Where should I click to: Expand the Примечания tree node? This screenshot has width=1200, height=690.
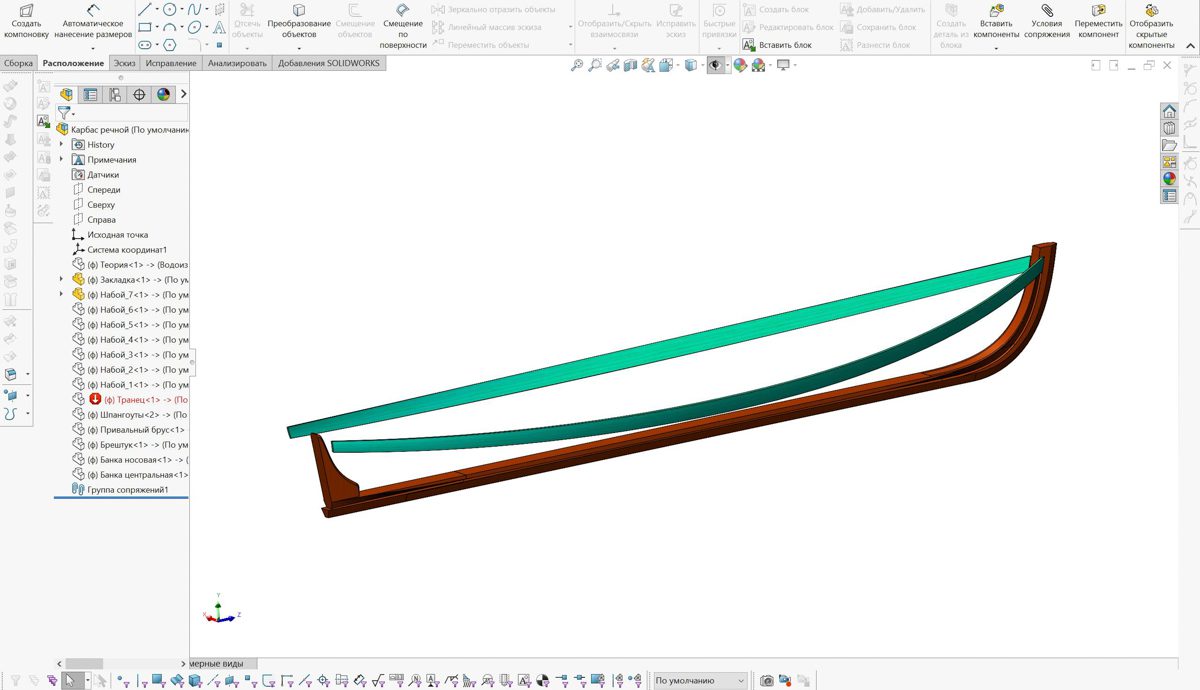coord(62,160)
